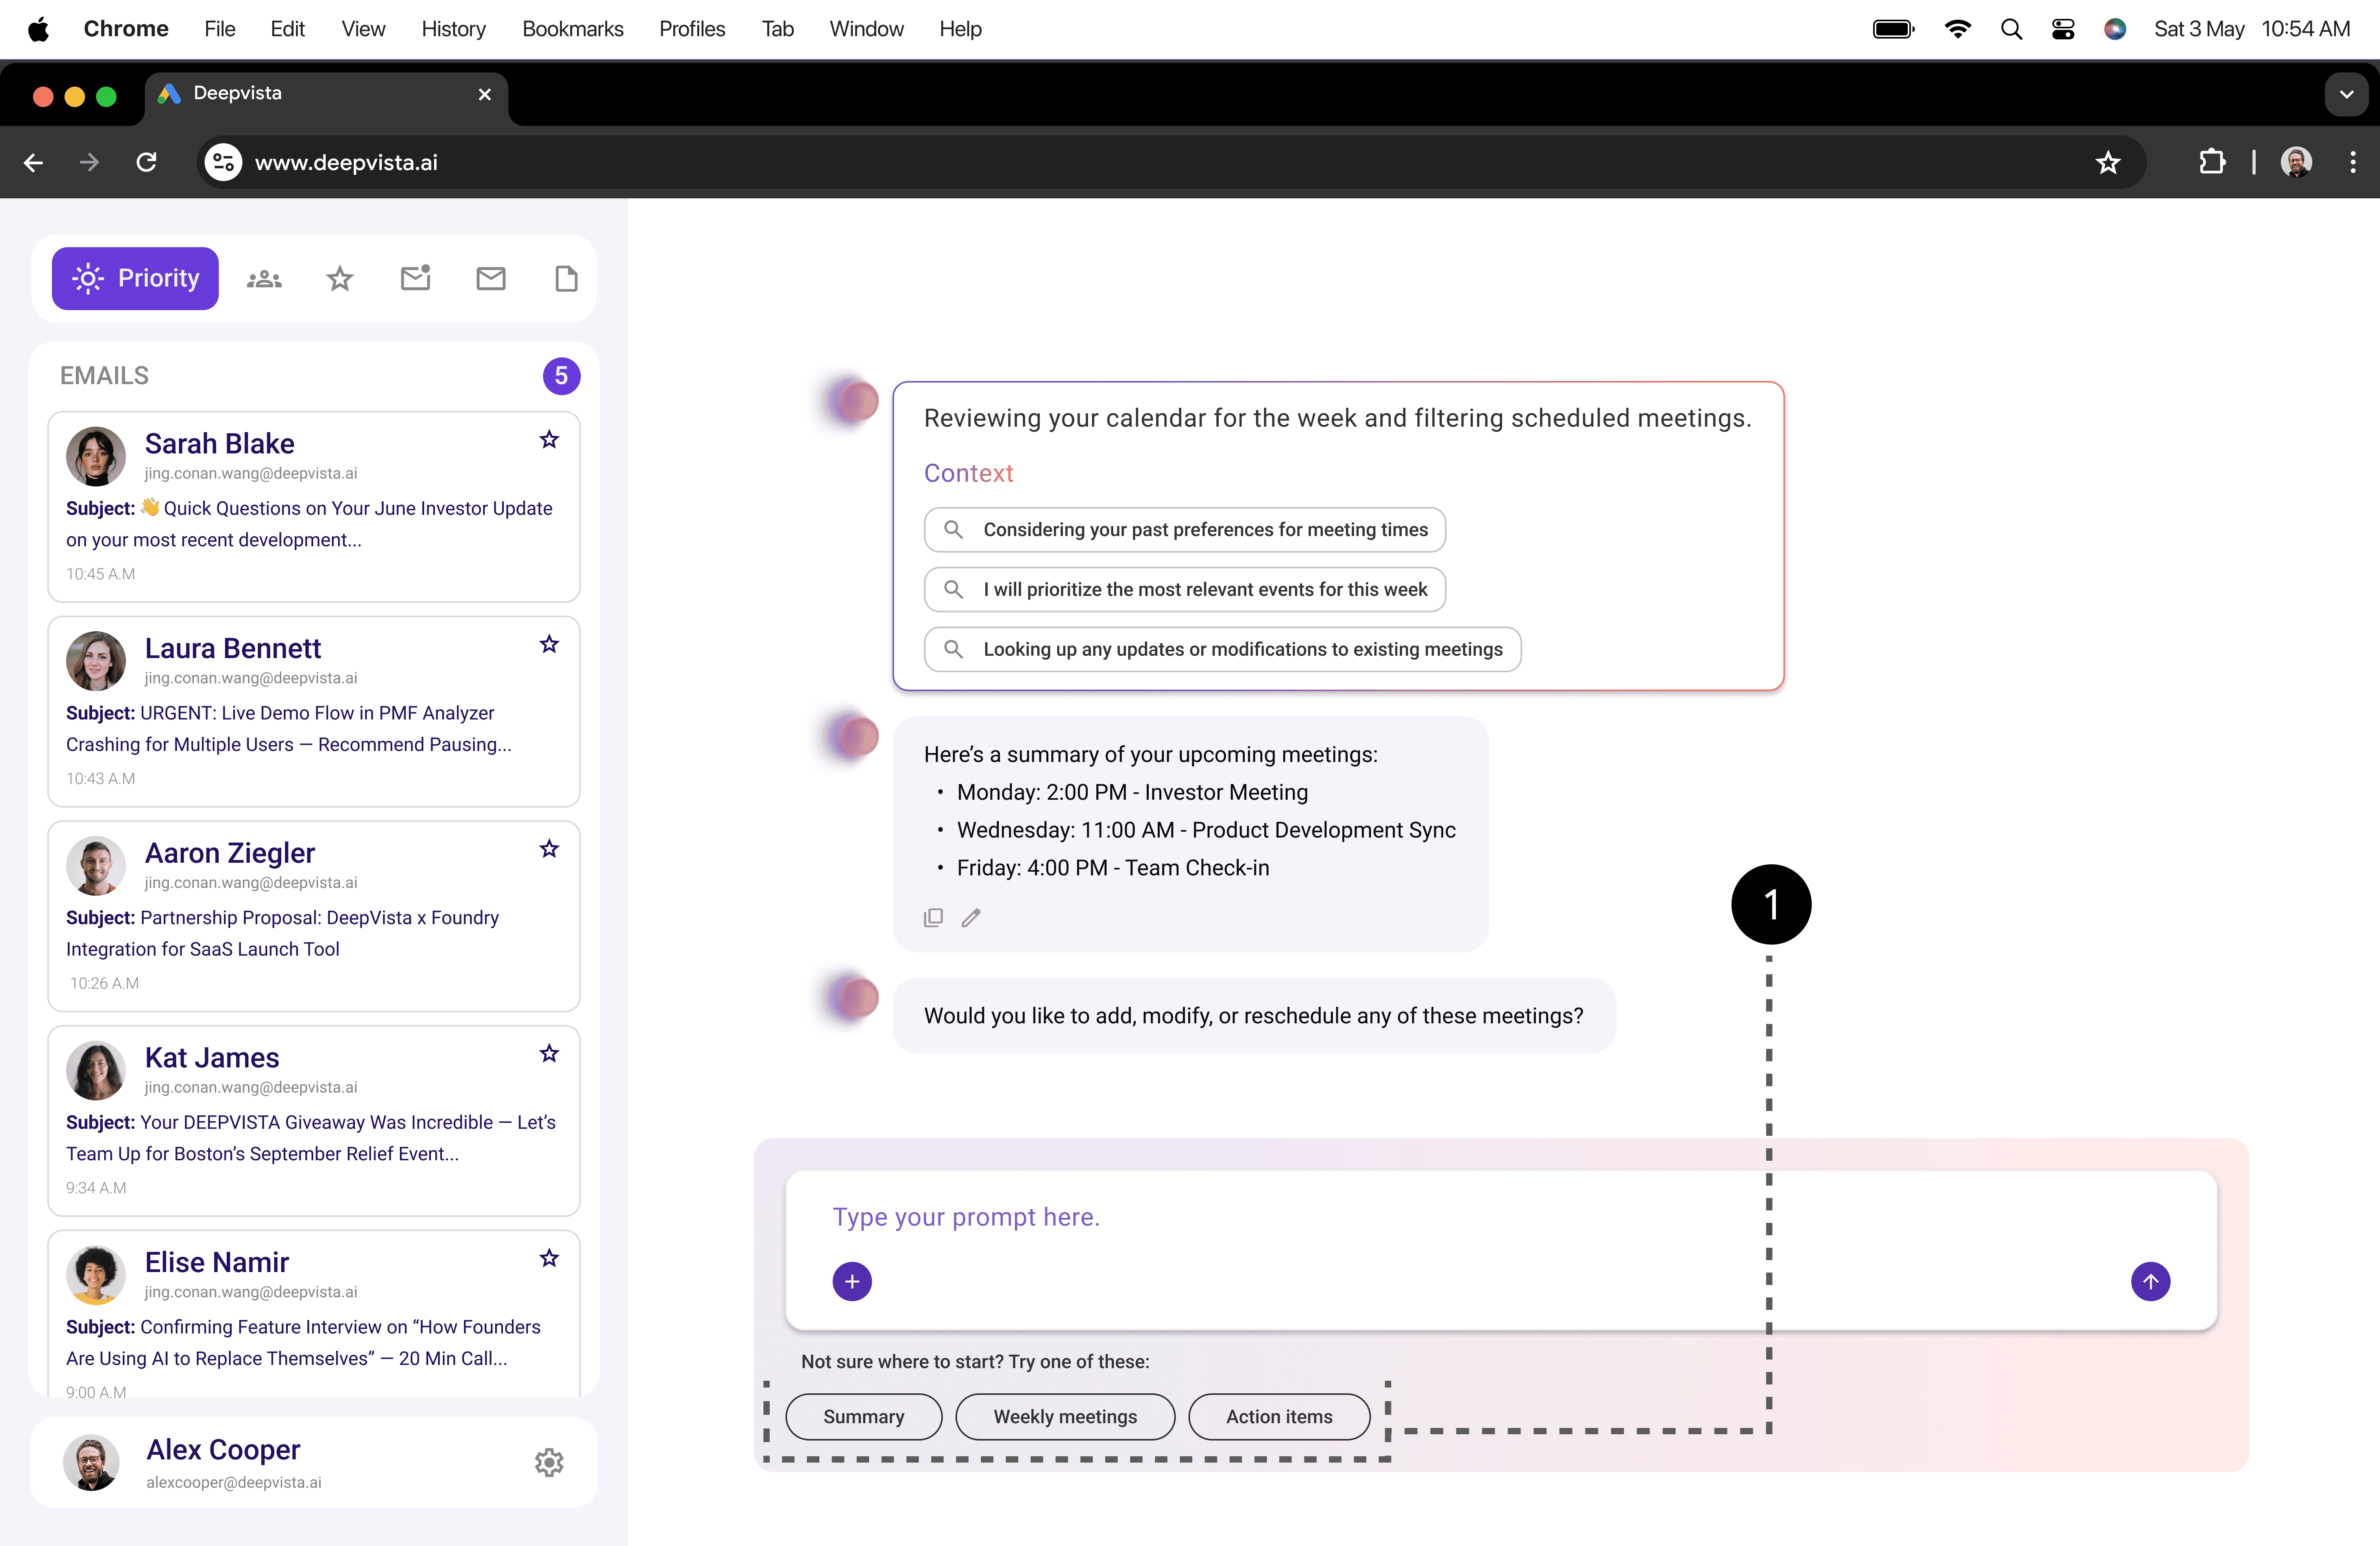The image size is (2380, 1546).
Task: Copy the meeting summary response
Action: pyautogui.click(x=933, y=917)
